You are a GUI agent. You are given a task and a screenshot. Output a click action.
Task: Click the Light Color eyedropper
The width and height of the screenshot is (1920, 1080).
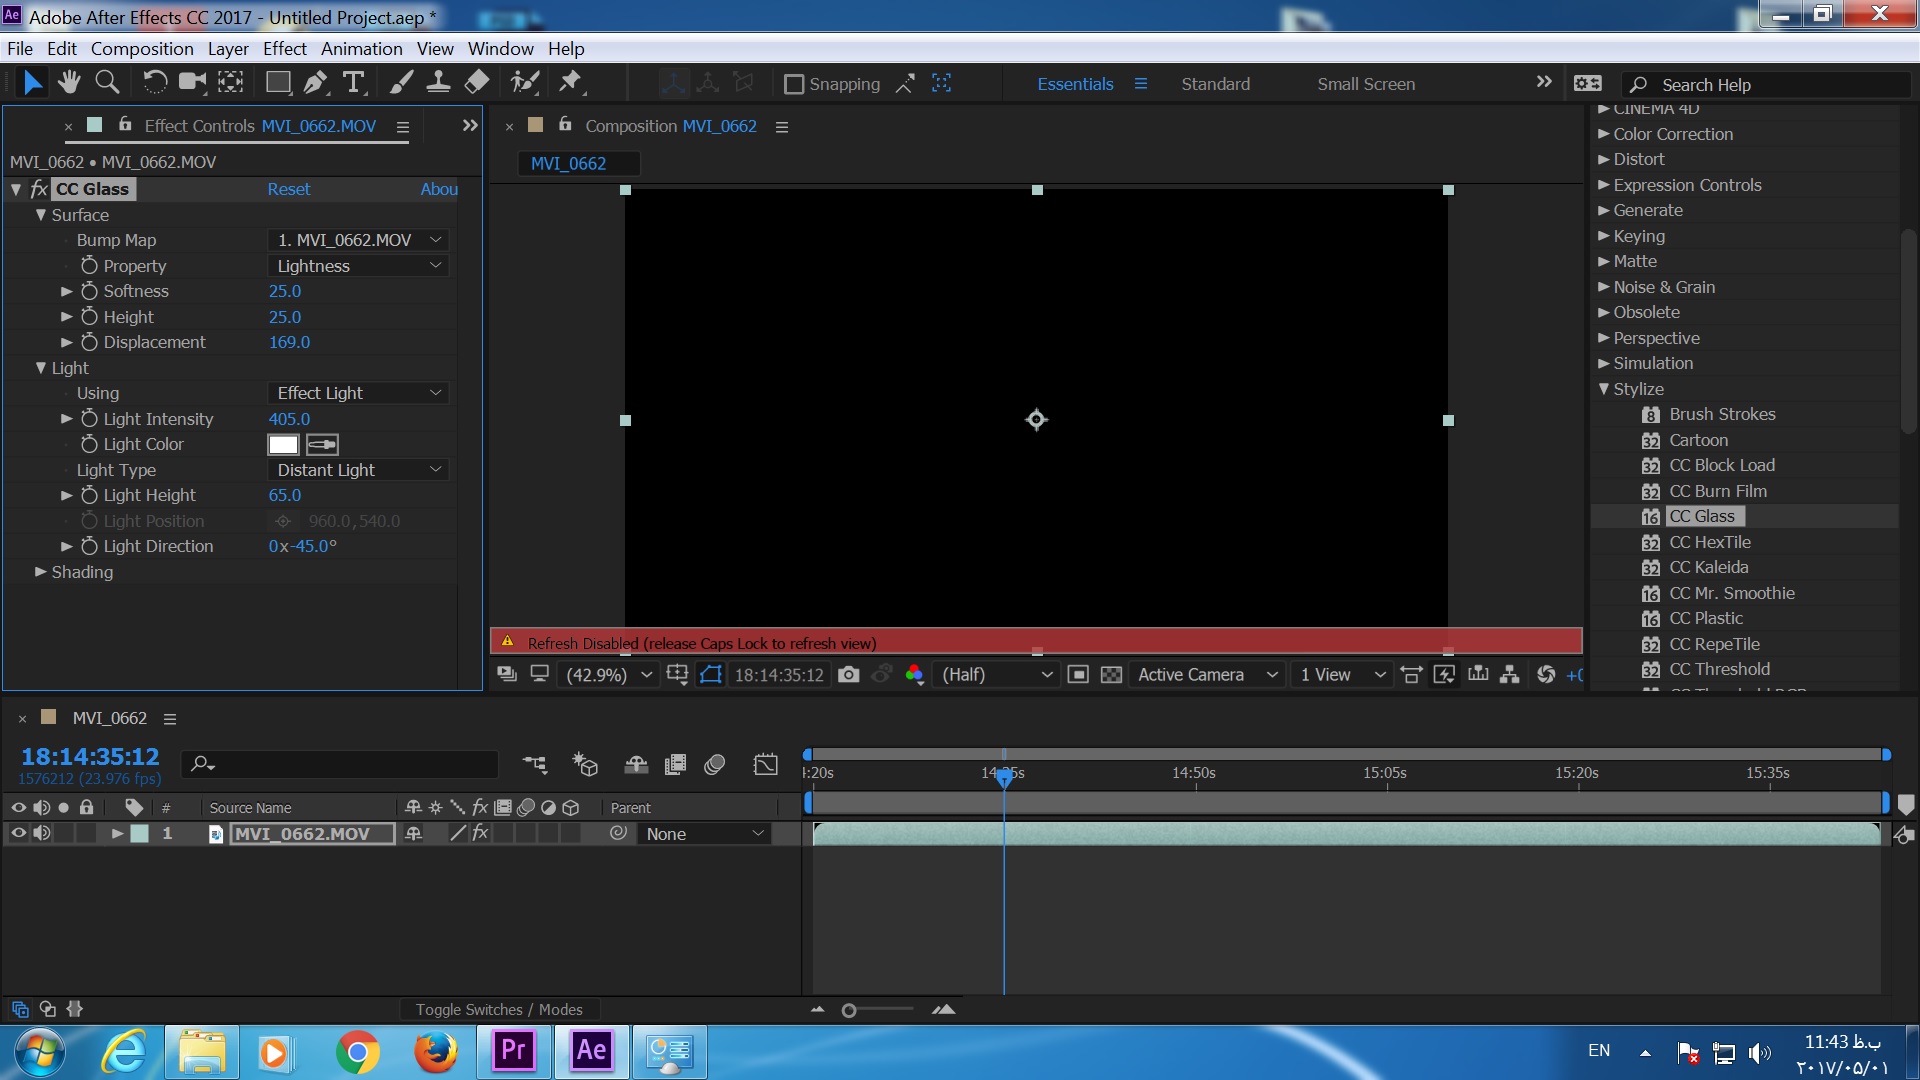pos(322,444)
